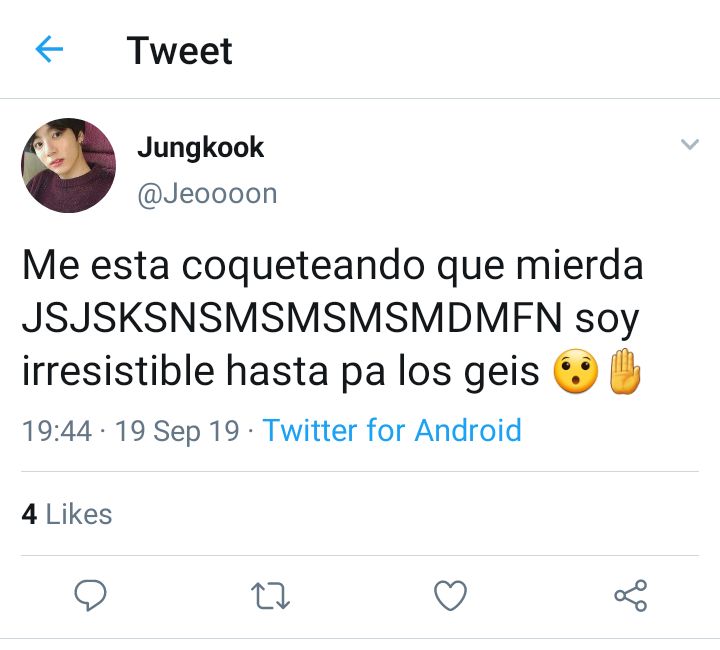This screenshot has height=650, width=720.
Task: Click the word Likes beside the count
Action: [x=79, y=514]
